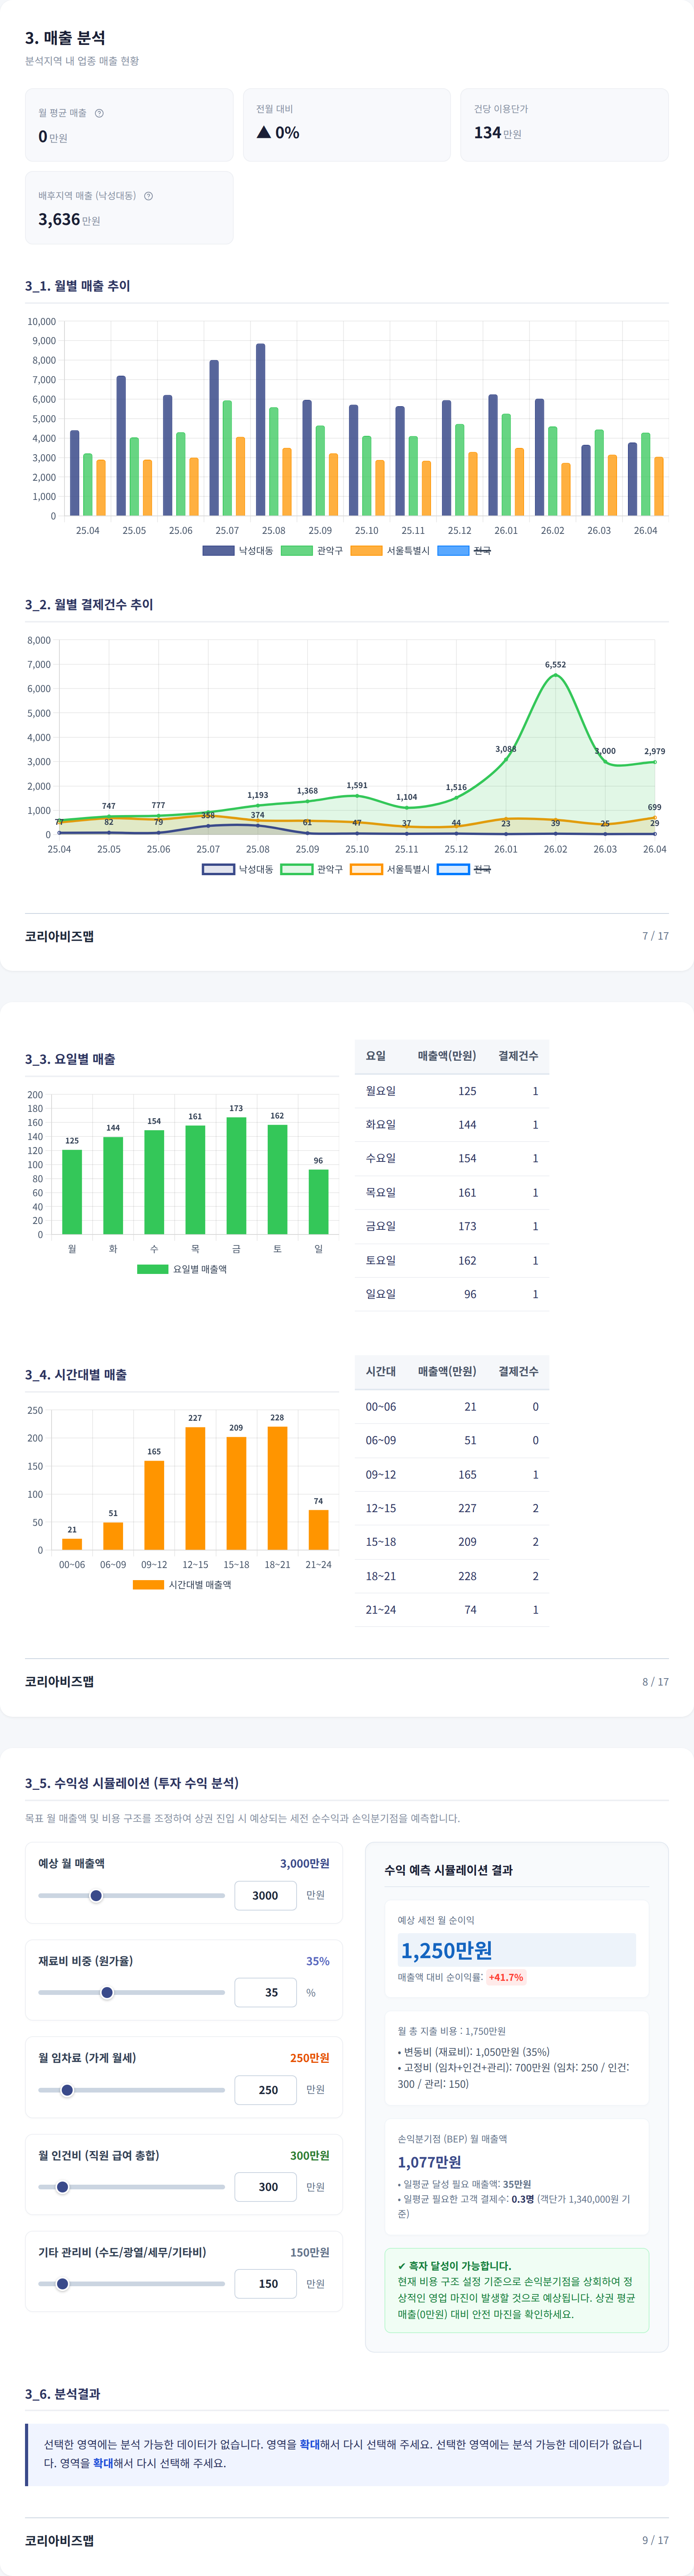Click 15~18 cell in the 시간대 table
The width and height of the screenshot is (694, 2576).
coord(381,1542)
